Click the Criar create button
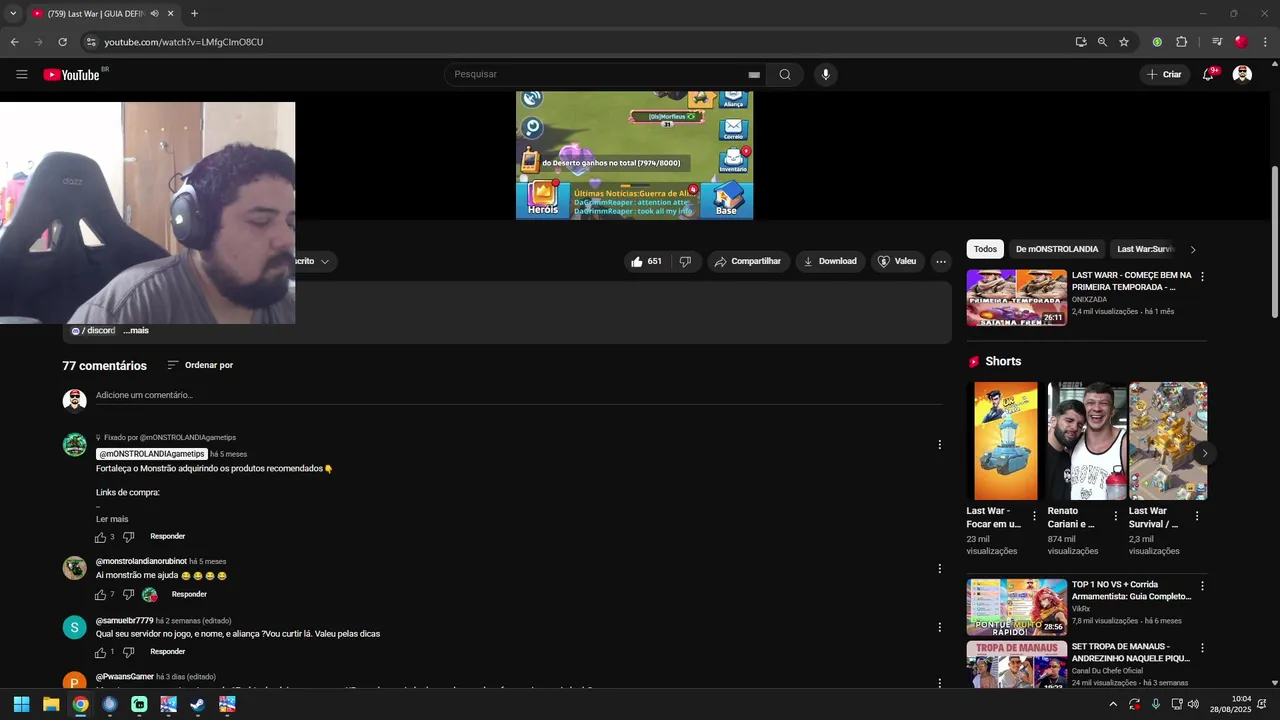This screenshot has width=1280, height=720. point(1164,74)
